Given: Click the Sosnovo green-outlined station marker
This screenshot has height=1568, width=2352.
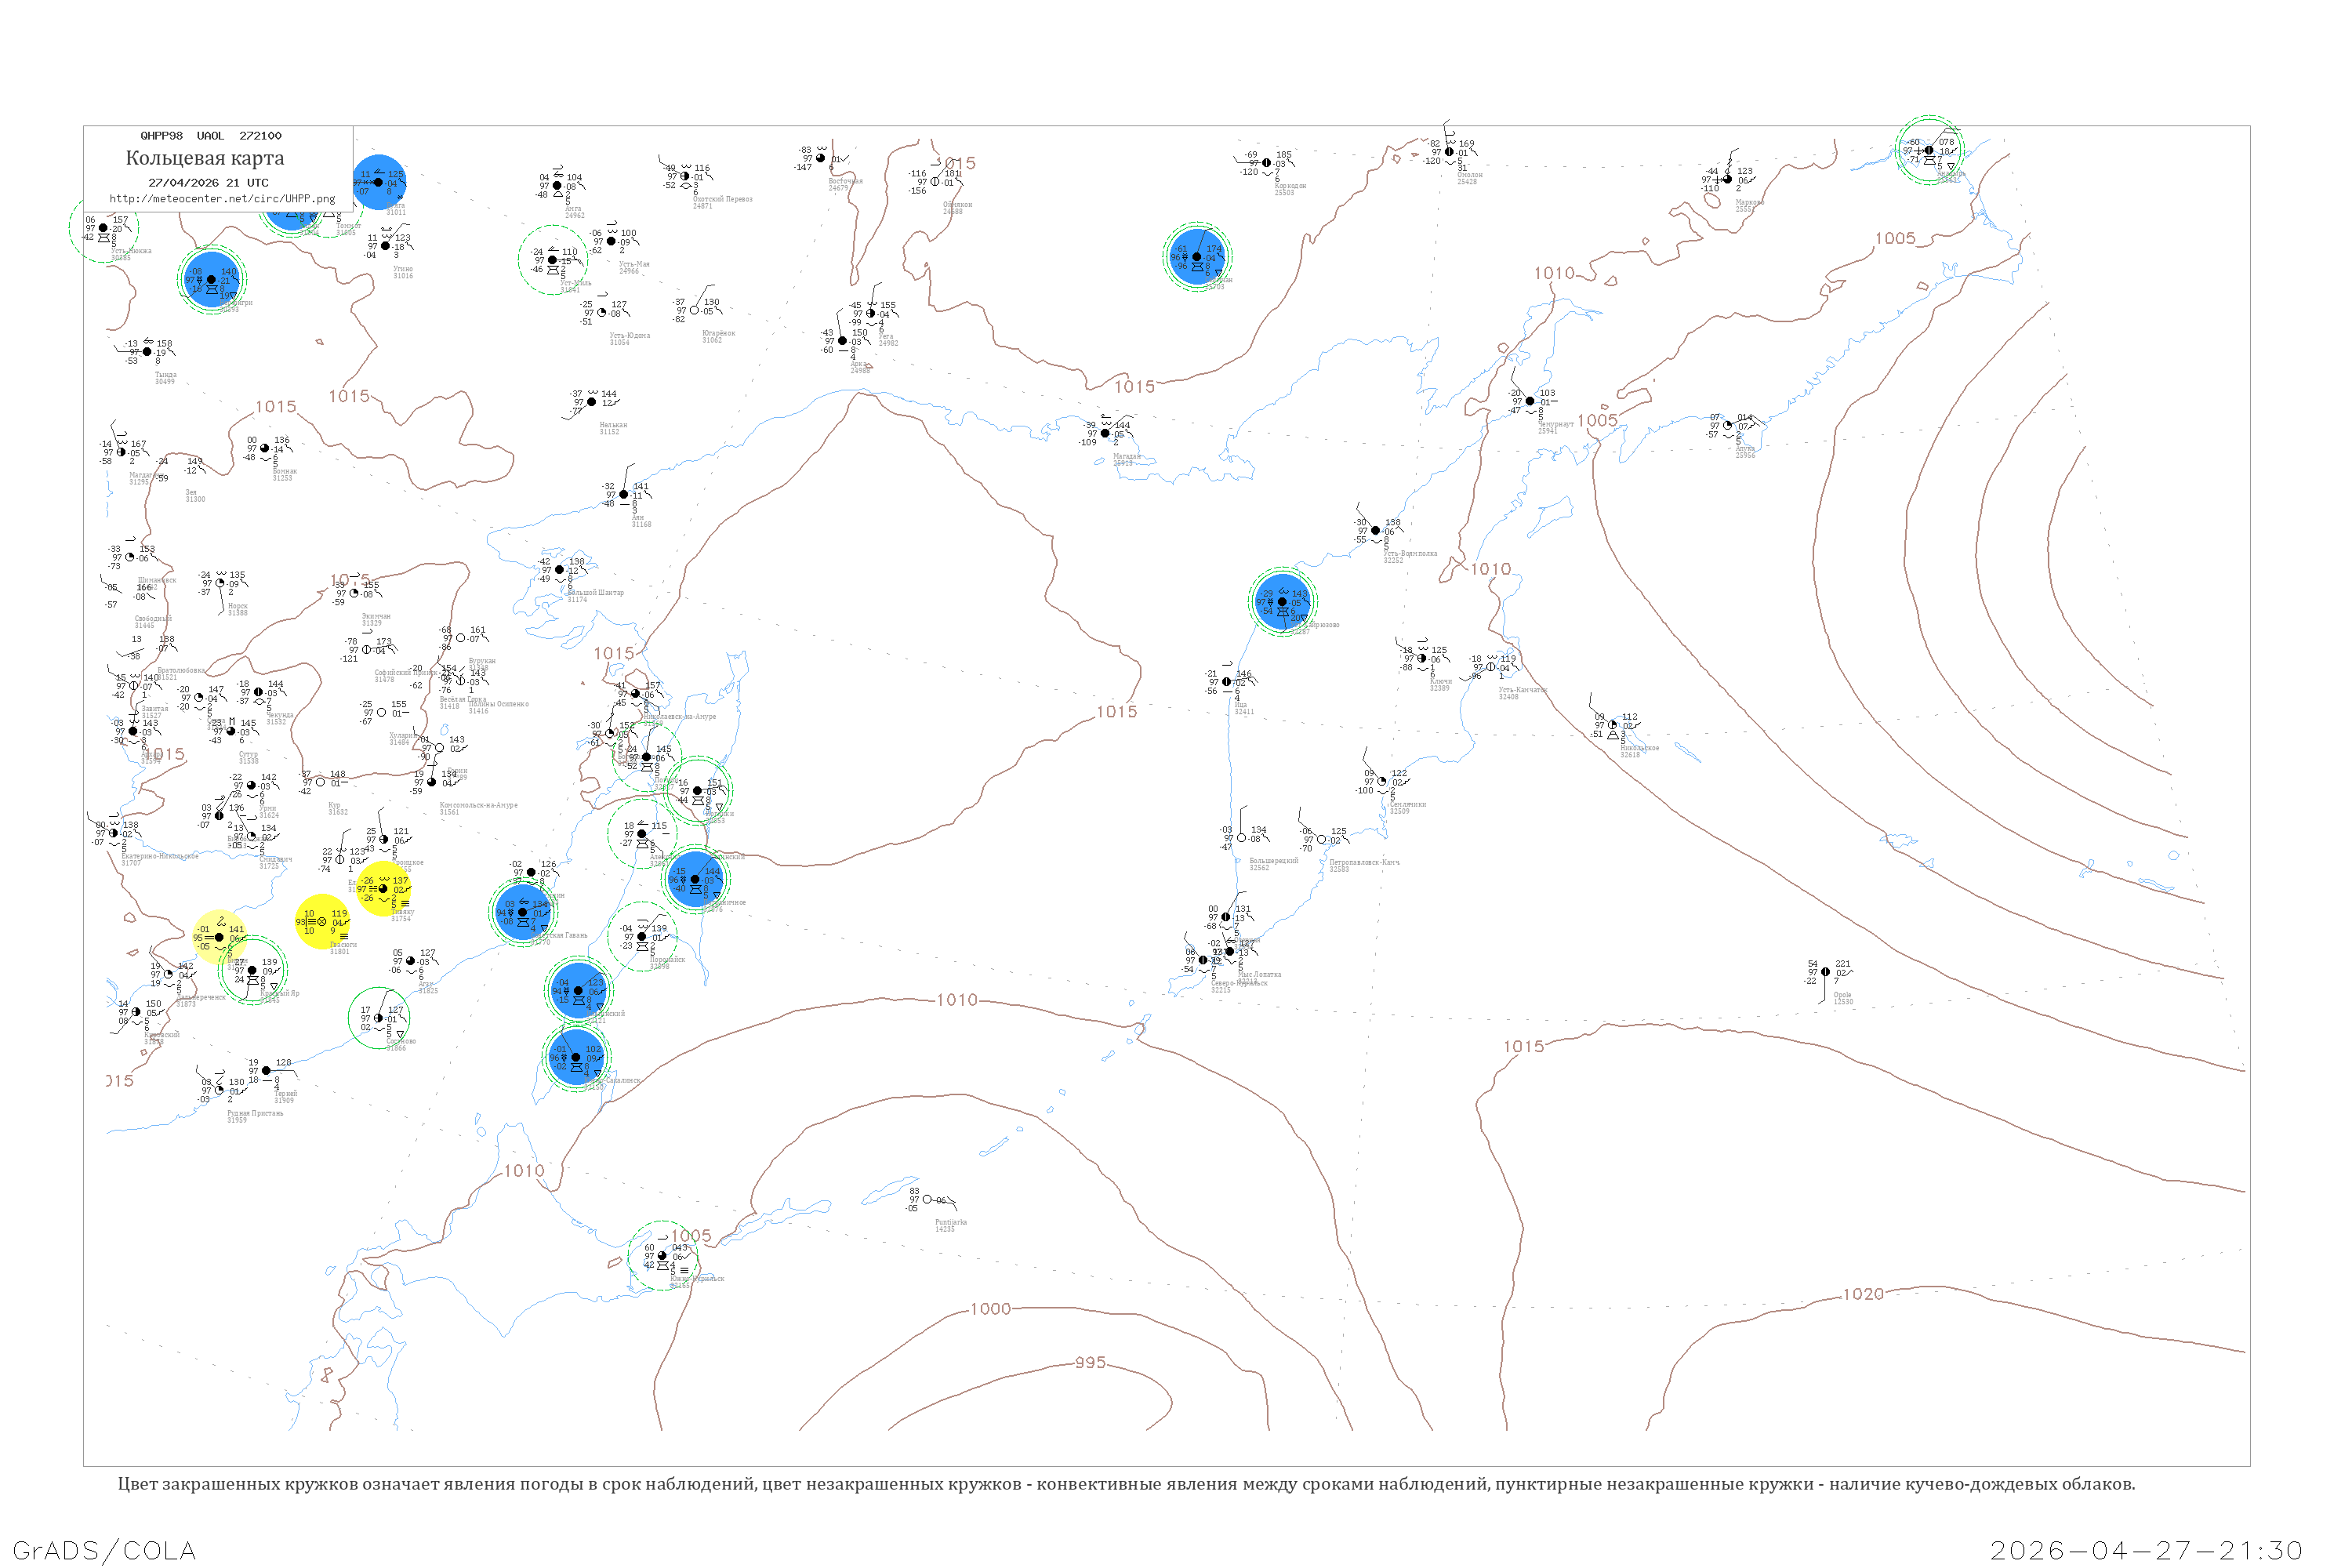Looking at the screenshot, I should tap(379, 1018).
